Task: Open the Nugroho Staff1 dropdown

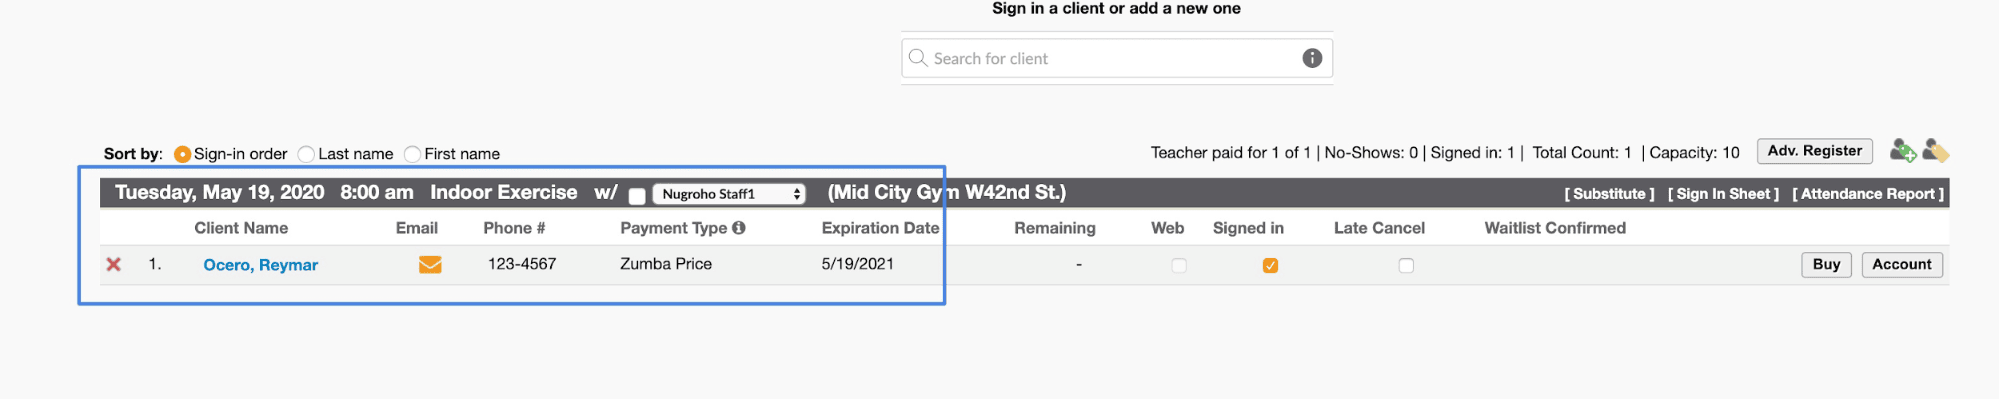Action: coord(729,194)
